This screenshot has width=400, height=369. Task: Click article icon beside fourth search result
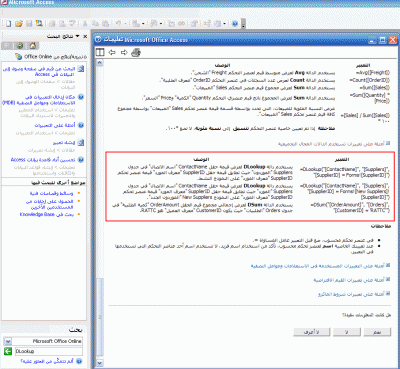[x=81, y=143]
